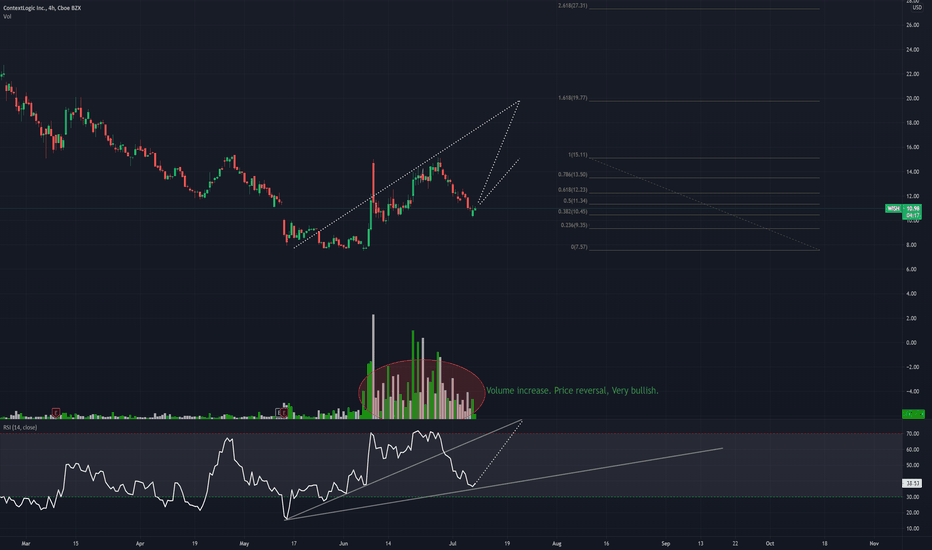The height and width of the screenshot is (550, 932).
Task: Select Fib level label 0.786(13.50)
Action: [572, 175]
